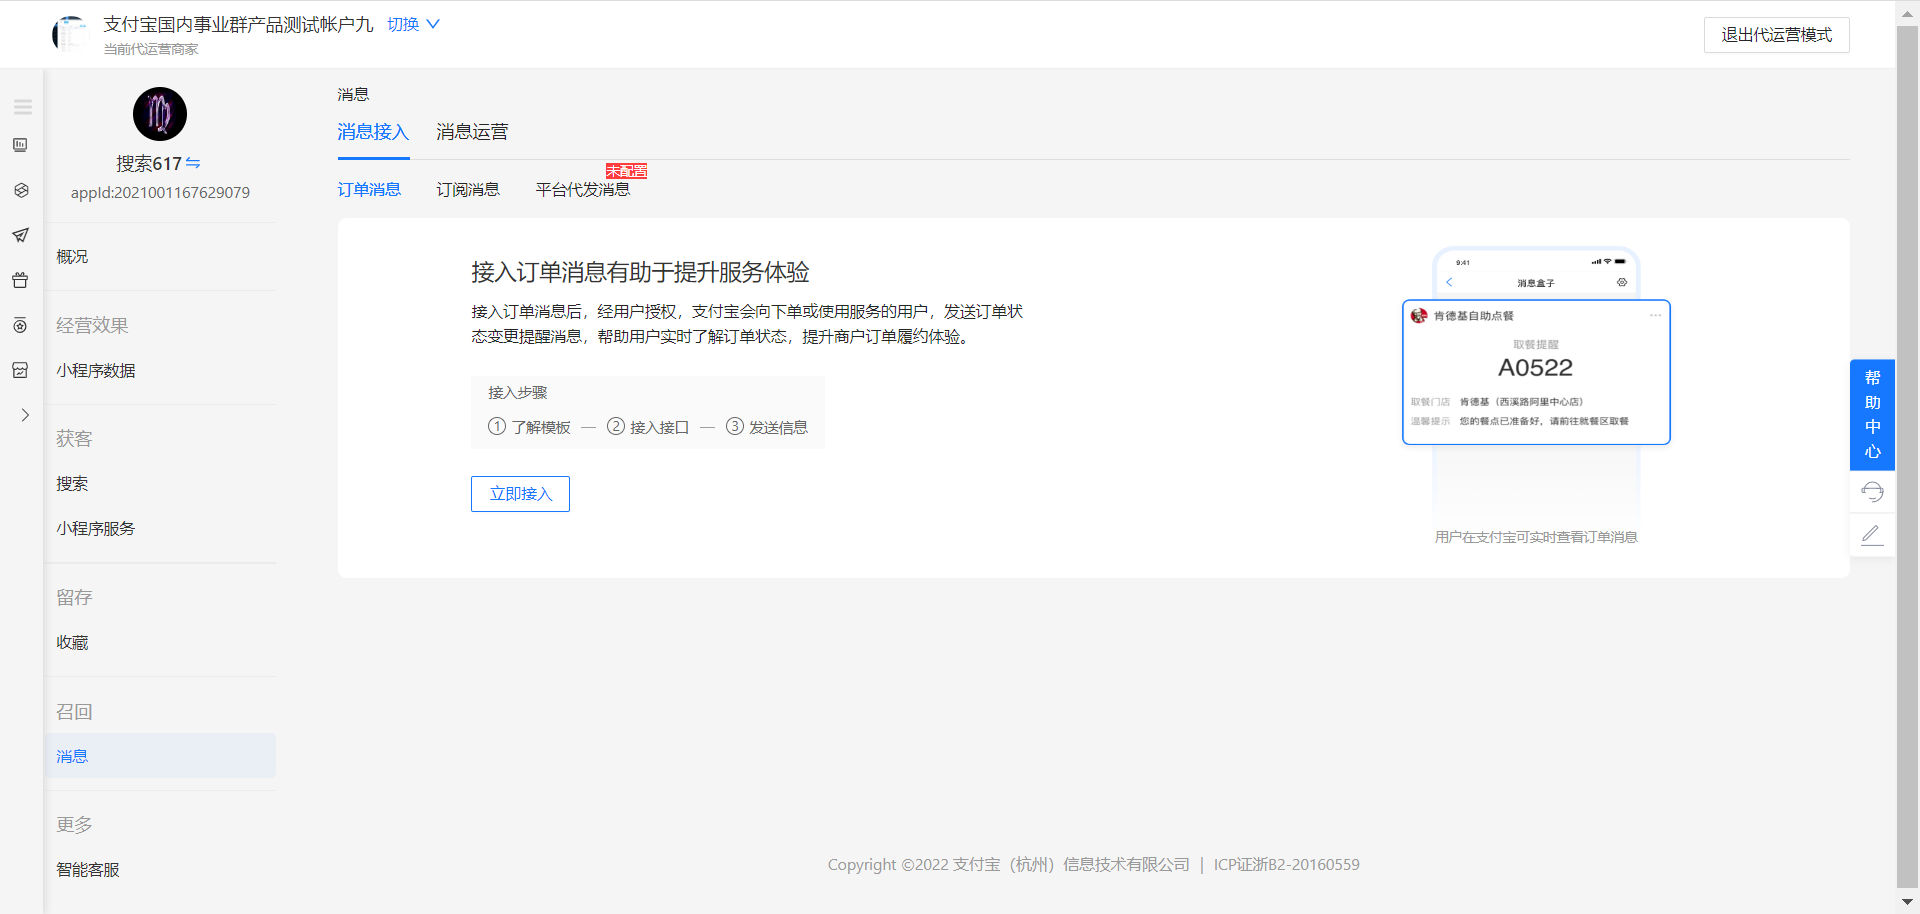1920x914 pixels.
Task: Open the 帮助中心 floating panel
Action: pos(1872,415)
